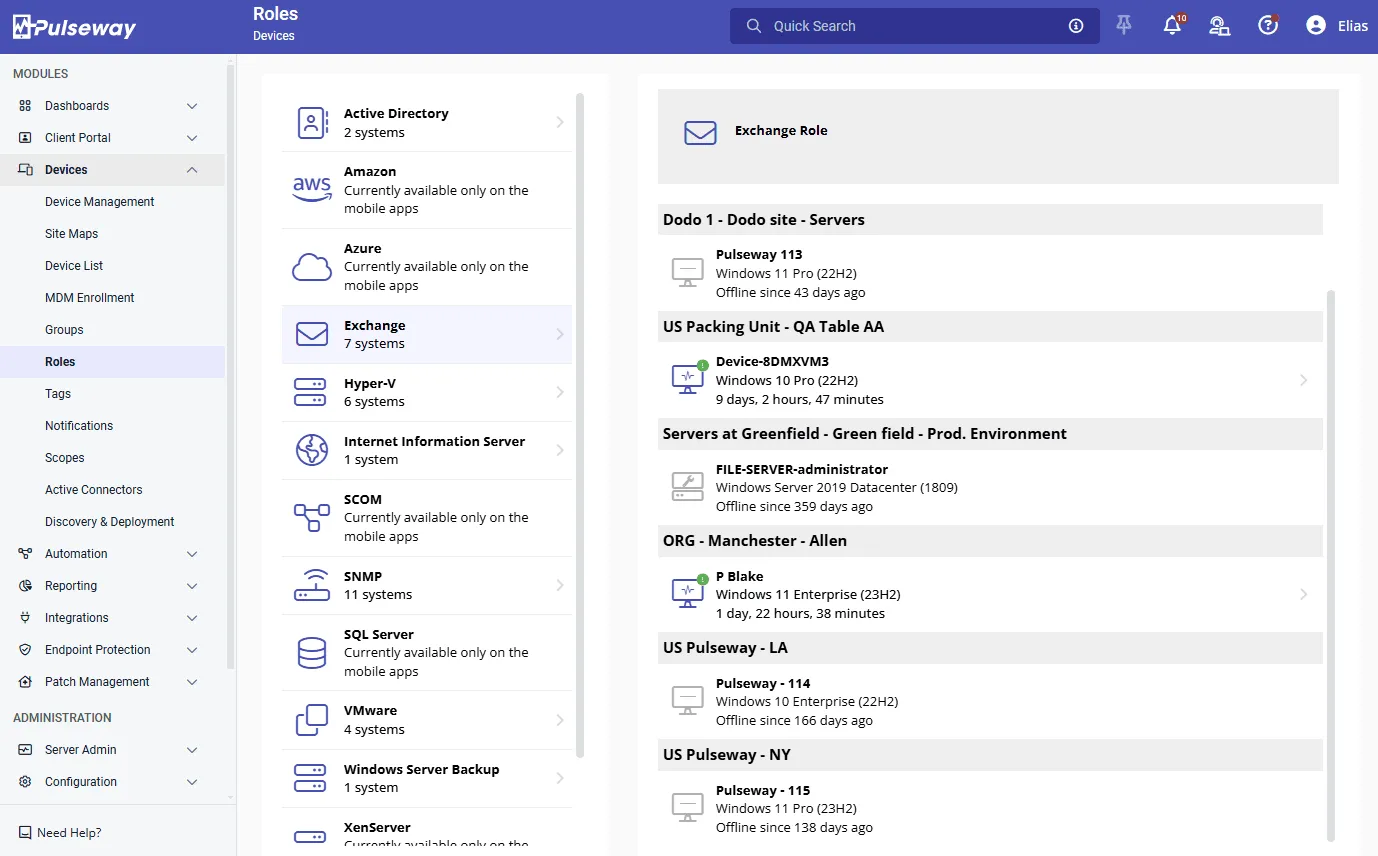The image size is (1378, 856).
Task: Select the Pulseway - 115 device
Action: [990, 808]
